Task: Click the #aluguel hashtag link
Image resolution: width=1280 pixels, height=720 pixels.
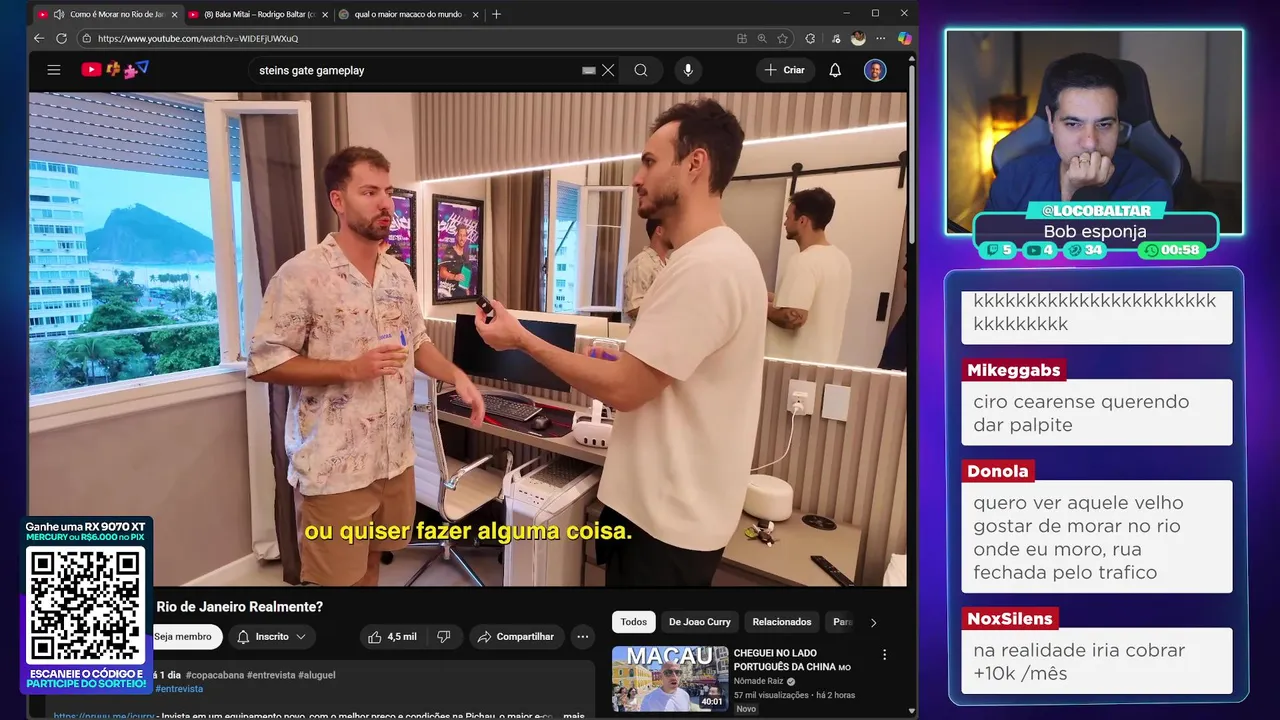Action: [317, 675]
